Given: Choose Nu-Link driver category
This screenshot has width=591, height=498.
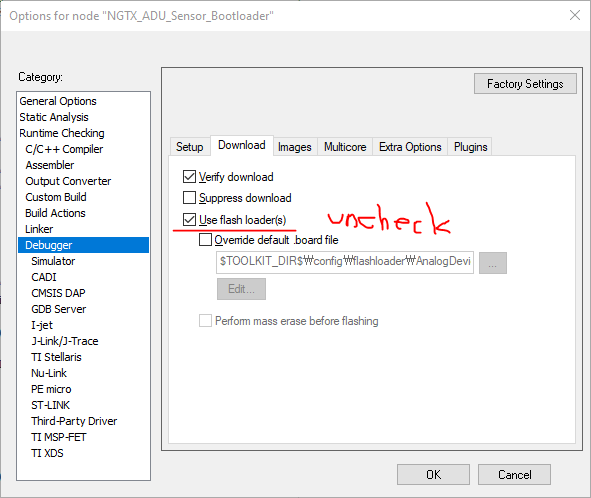Looking at the screenshot, I should [83, 373].
